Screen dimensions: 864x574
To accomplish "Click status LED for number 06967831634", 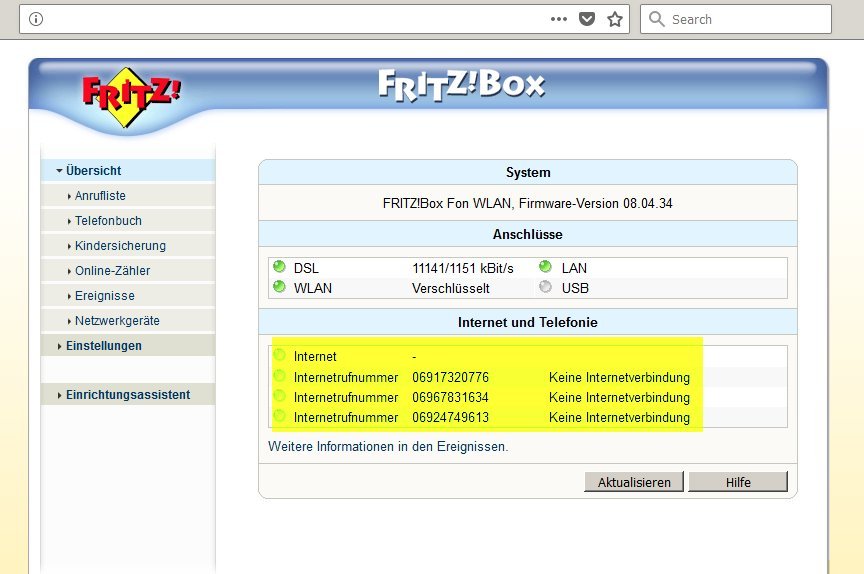I will point(279,396).
